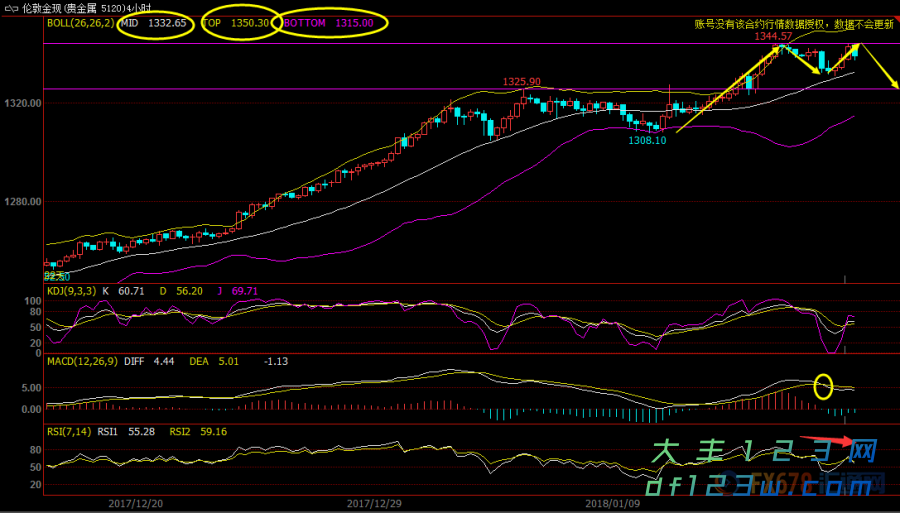The image size is (900, 513).
Task: Click the 1308.10 low price label
Action: [646, 141]
